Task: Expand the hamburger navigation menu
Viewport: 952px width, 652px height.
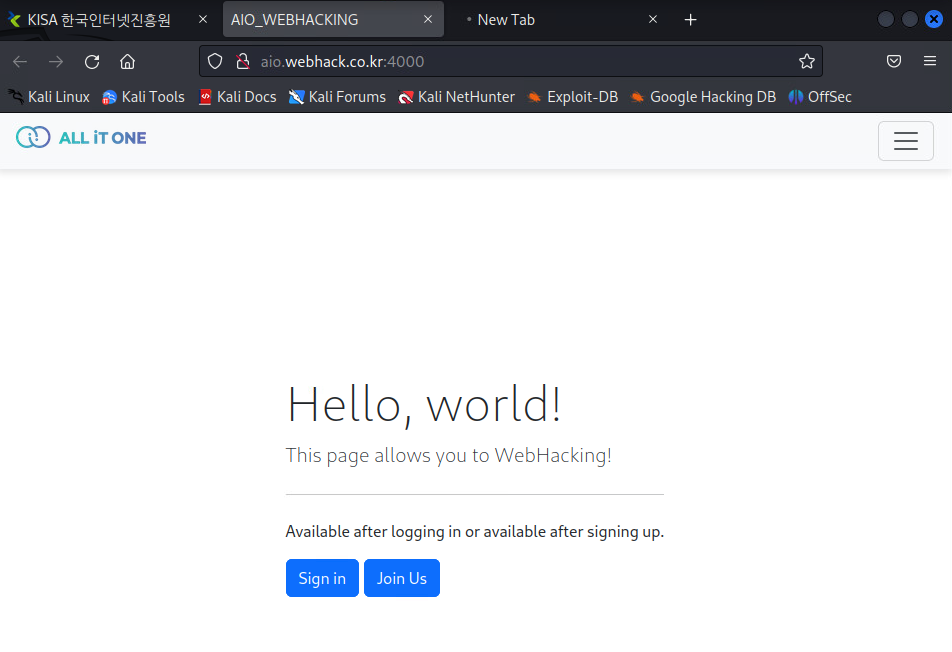Action: click(x=905, y=141)
